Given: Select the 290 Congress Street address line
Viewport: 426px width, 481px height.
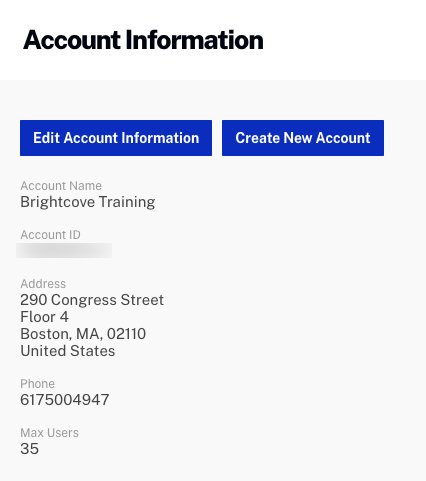Looking at the screenshot, I should [x=92, y=300].
